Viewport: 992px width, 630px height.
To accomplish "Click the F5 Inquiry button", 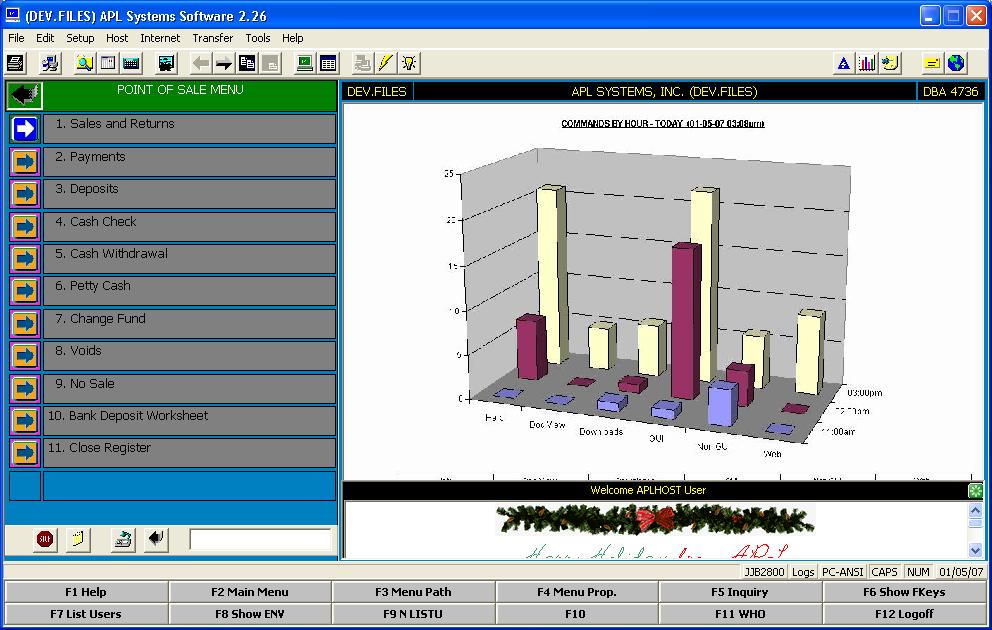I will point(740,592).
